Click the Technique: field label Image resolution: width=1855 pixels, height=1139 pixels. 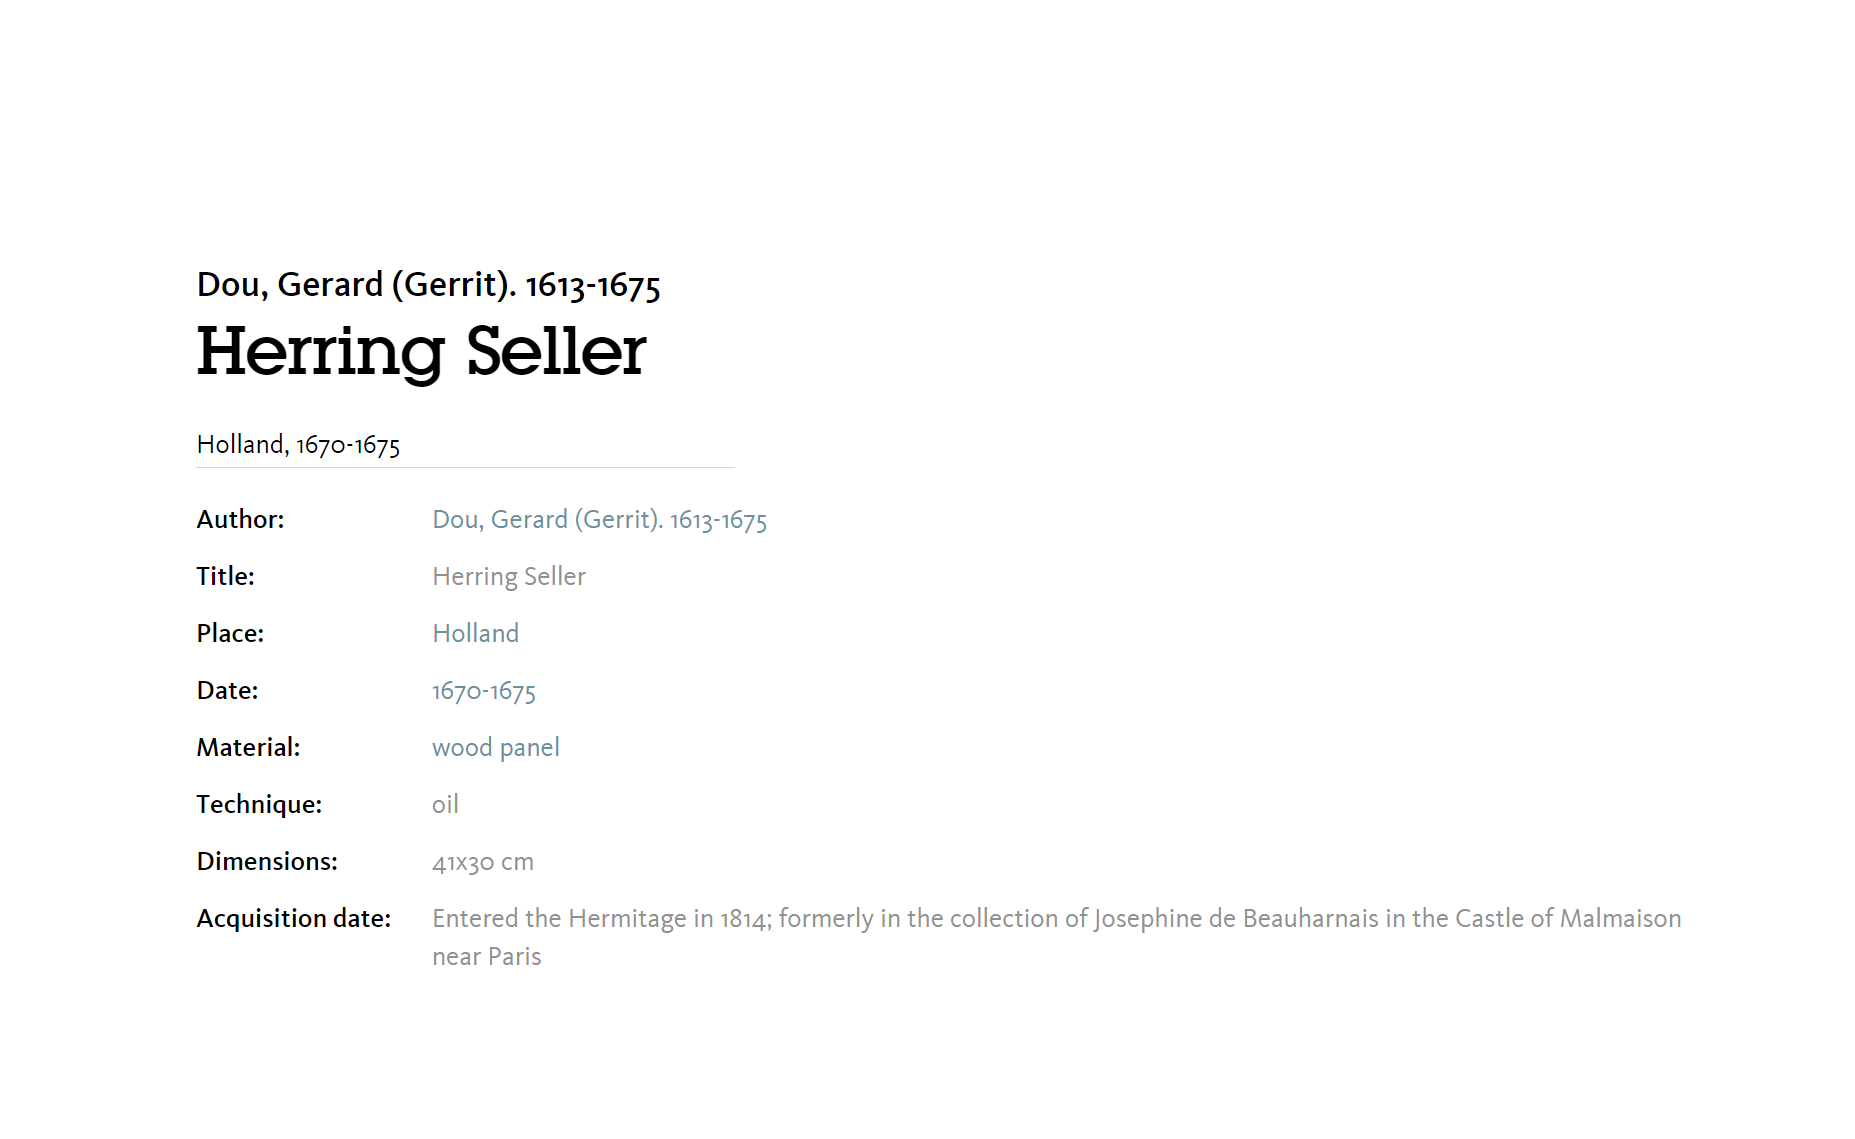[259, 805]
